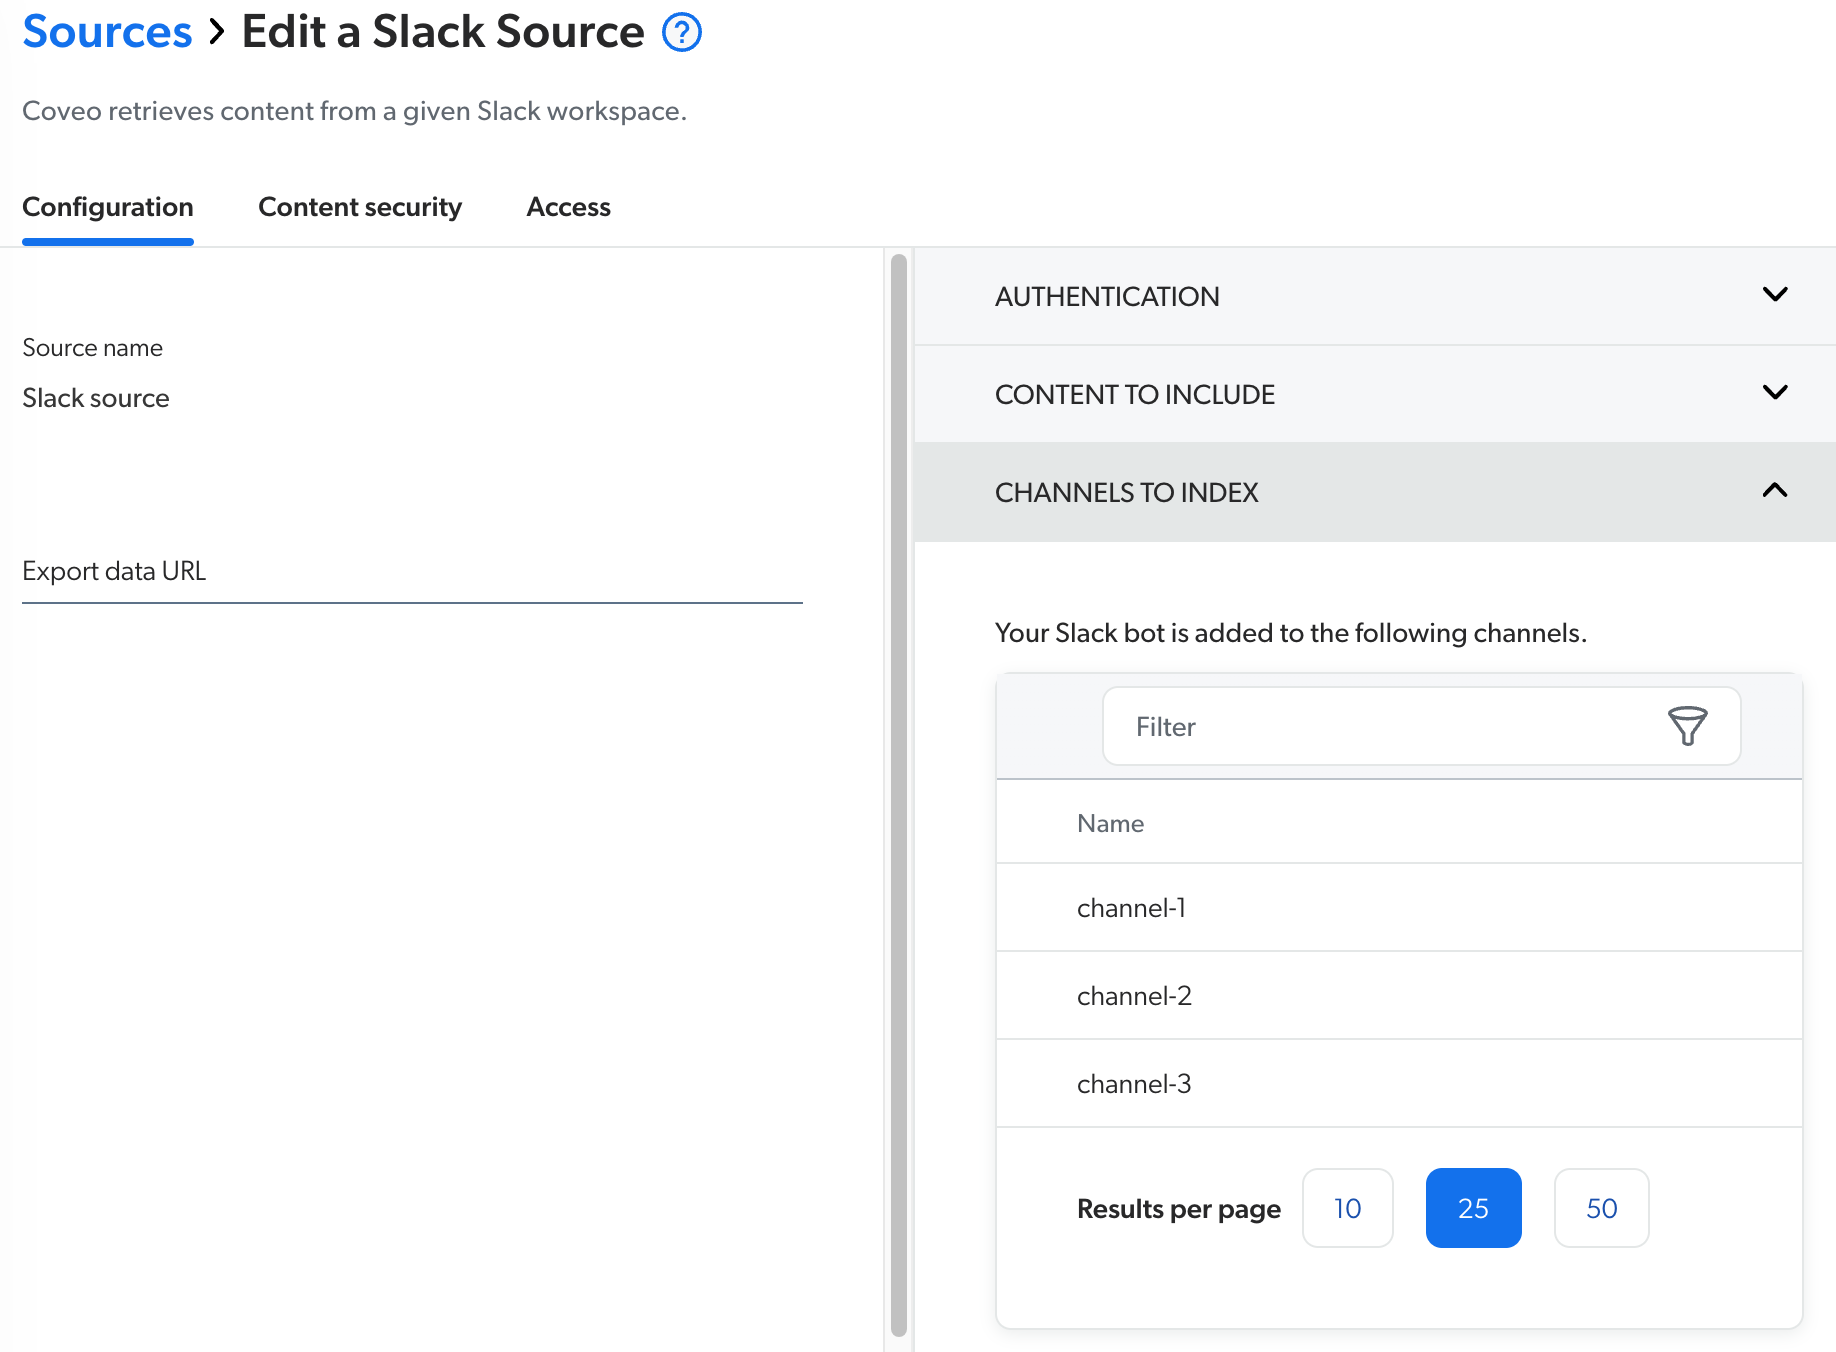Click the configuration panel vertical scrollbar
Screen dimensions: 1836x1352
[x=898, y=795]
